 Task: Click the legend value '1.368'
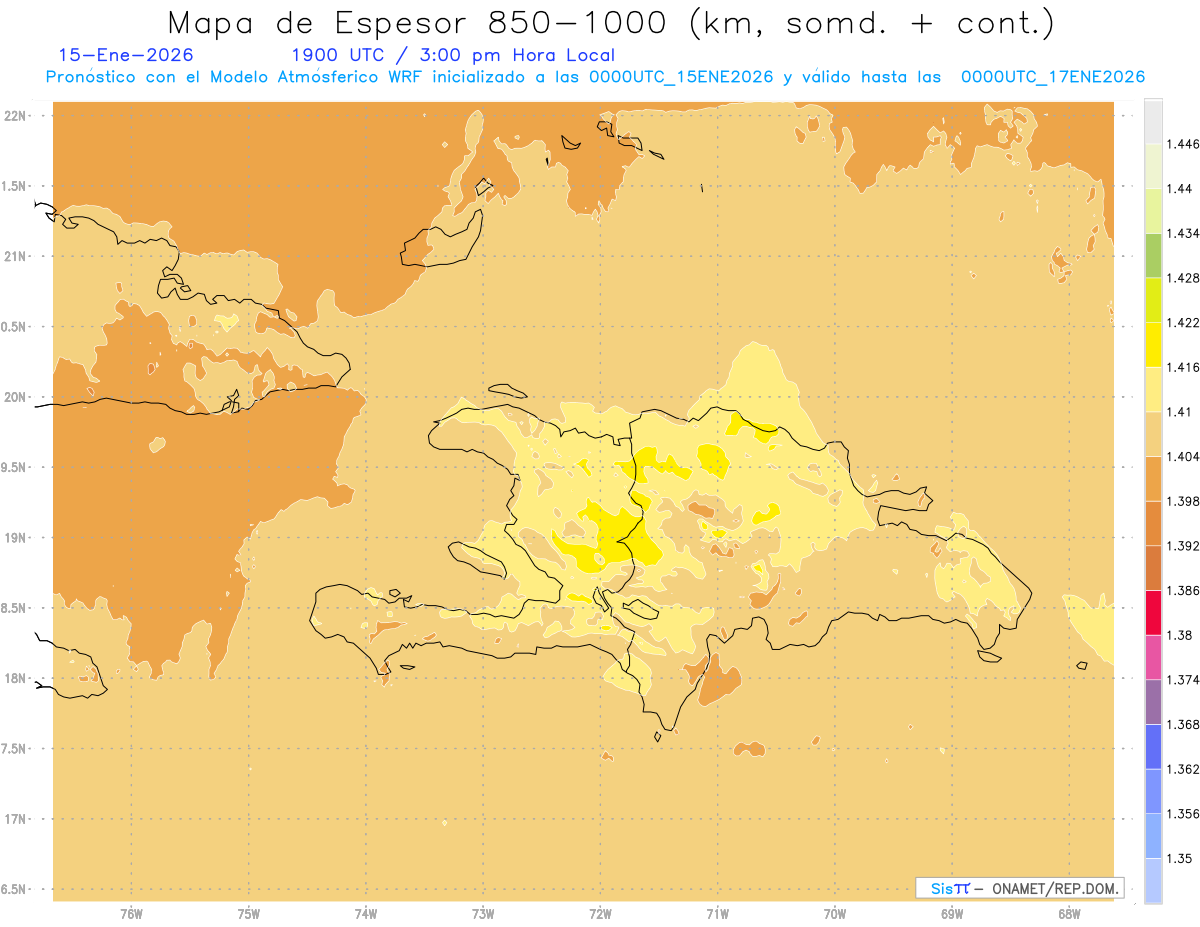click(1183, 724)
